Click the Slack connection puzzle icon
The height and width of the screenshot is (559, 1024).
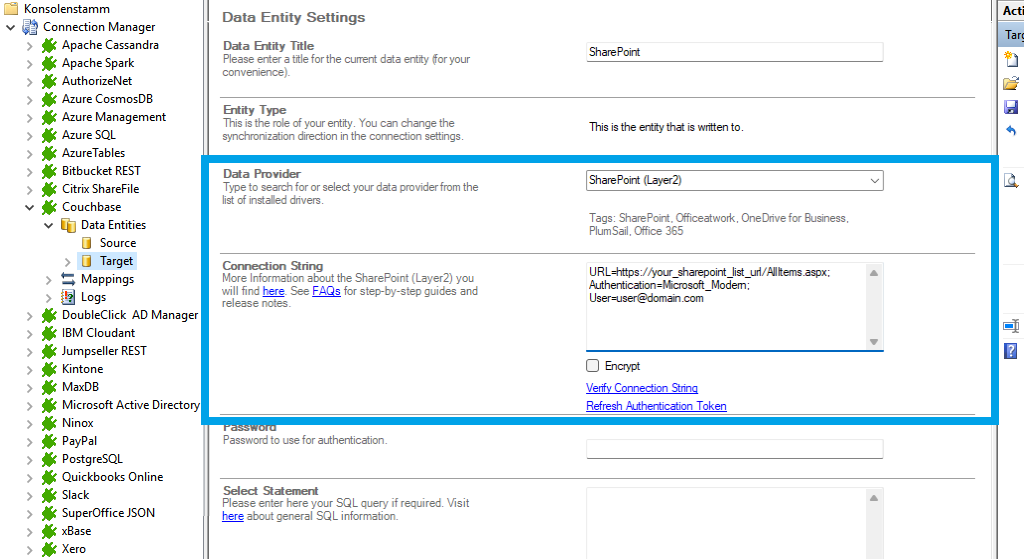tap(49, 495)
